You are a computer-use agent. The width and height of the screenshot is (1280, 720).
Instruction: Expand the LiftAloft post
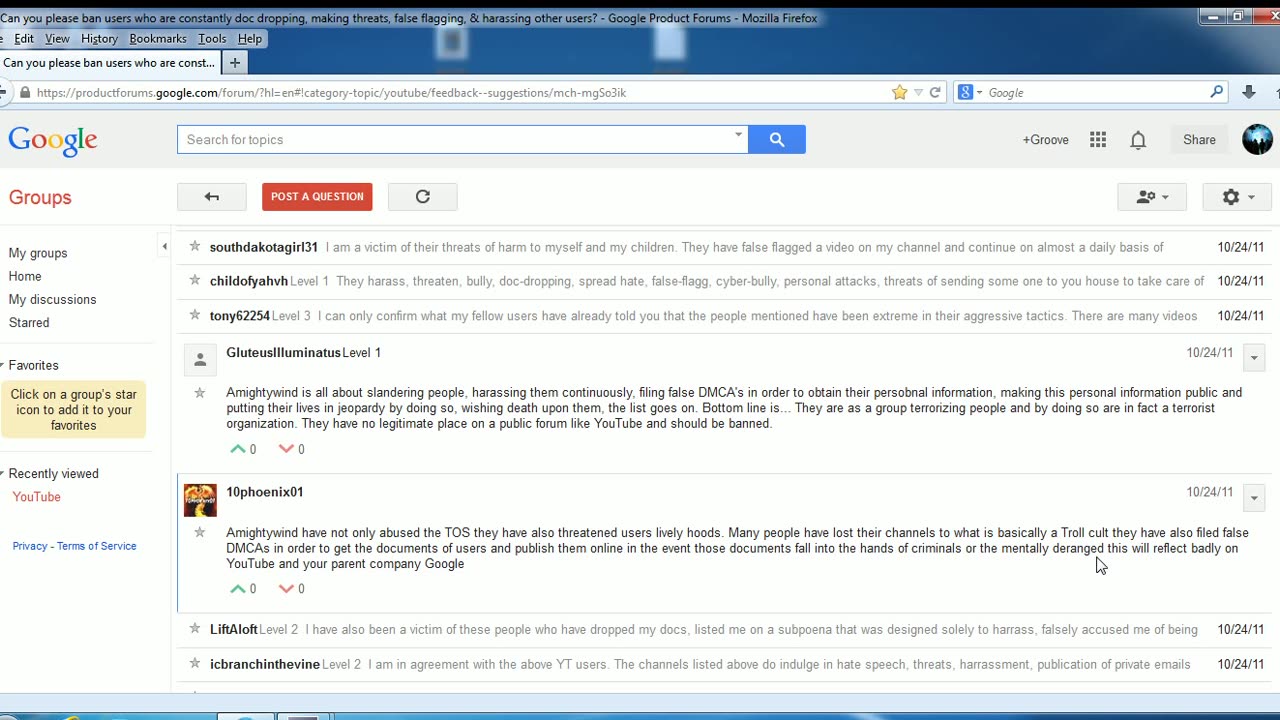pos(723,629)
